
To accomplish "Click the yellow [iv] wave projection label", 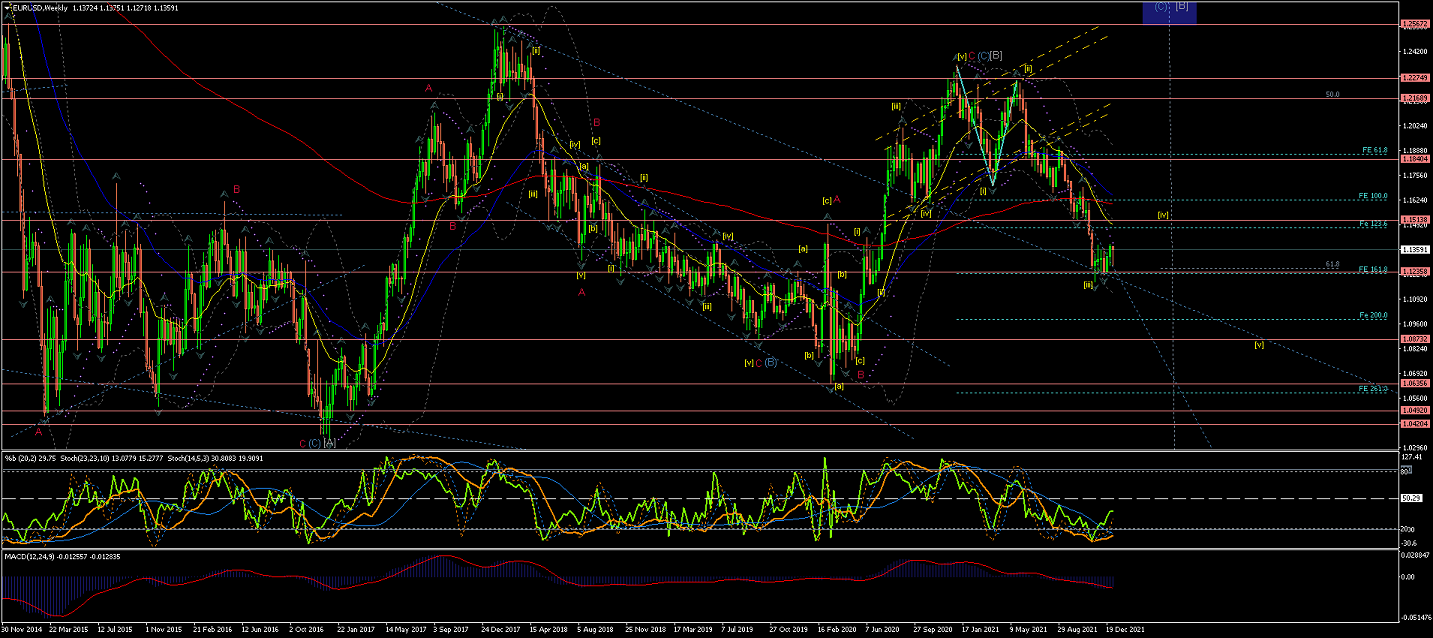I will point(1163,214).
